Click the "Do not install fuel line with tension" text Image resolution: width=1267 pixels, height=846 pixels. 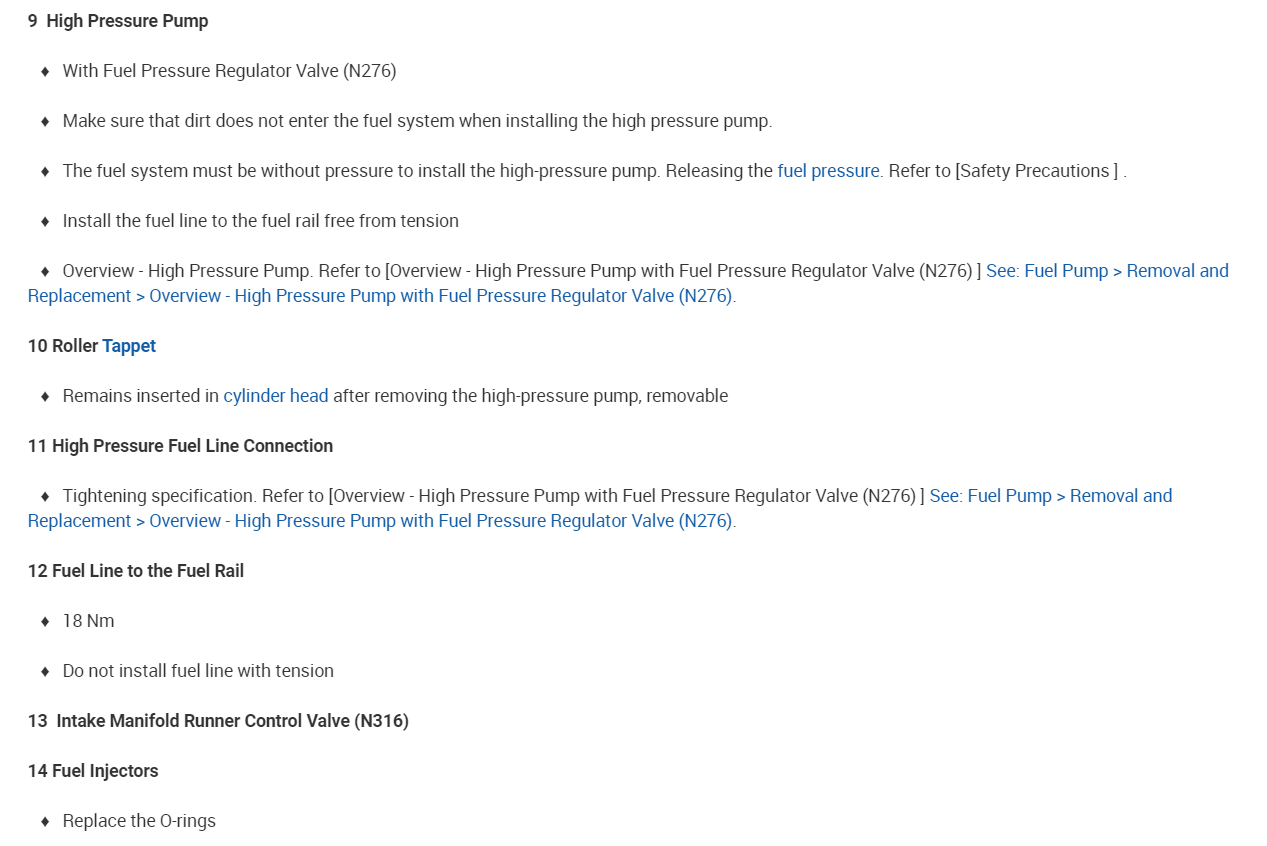[198, 671]
